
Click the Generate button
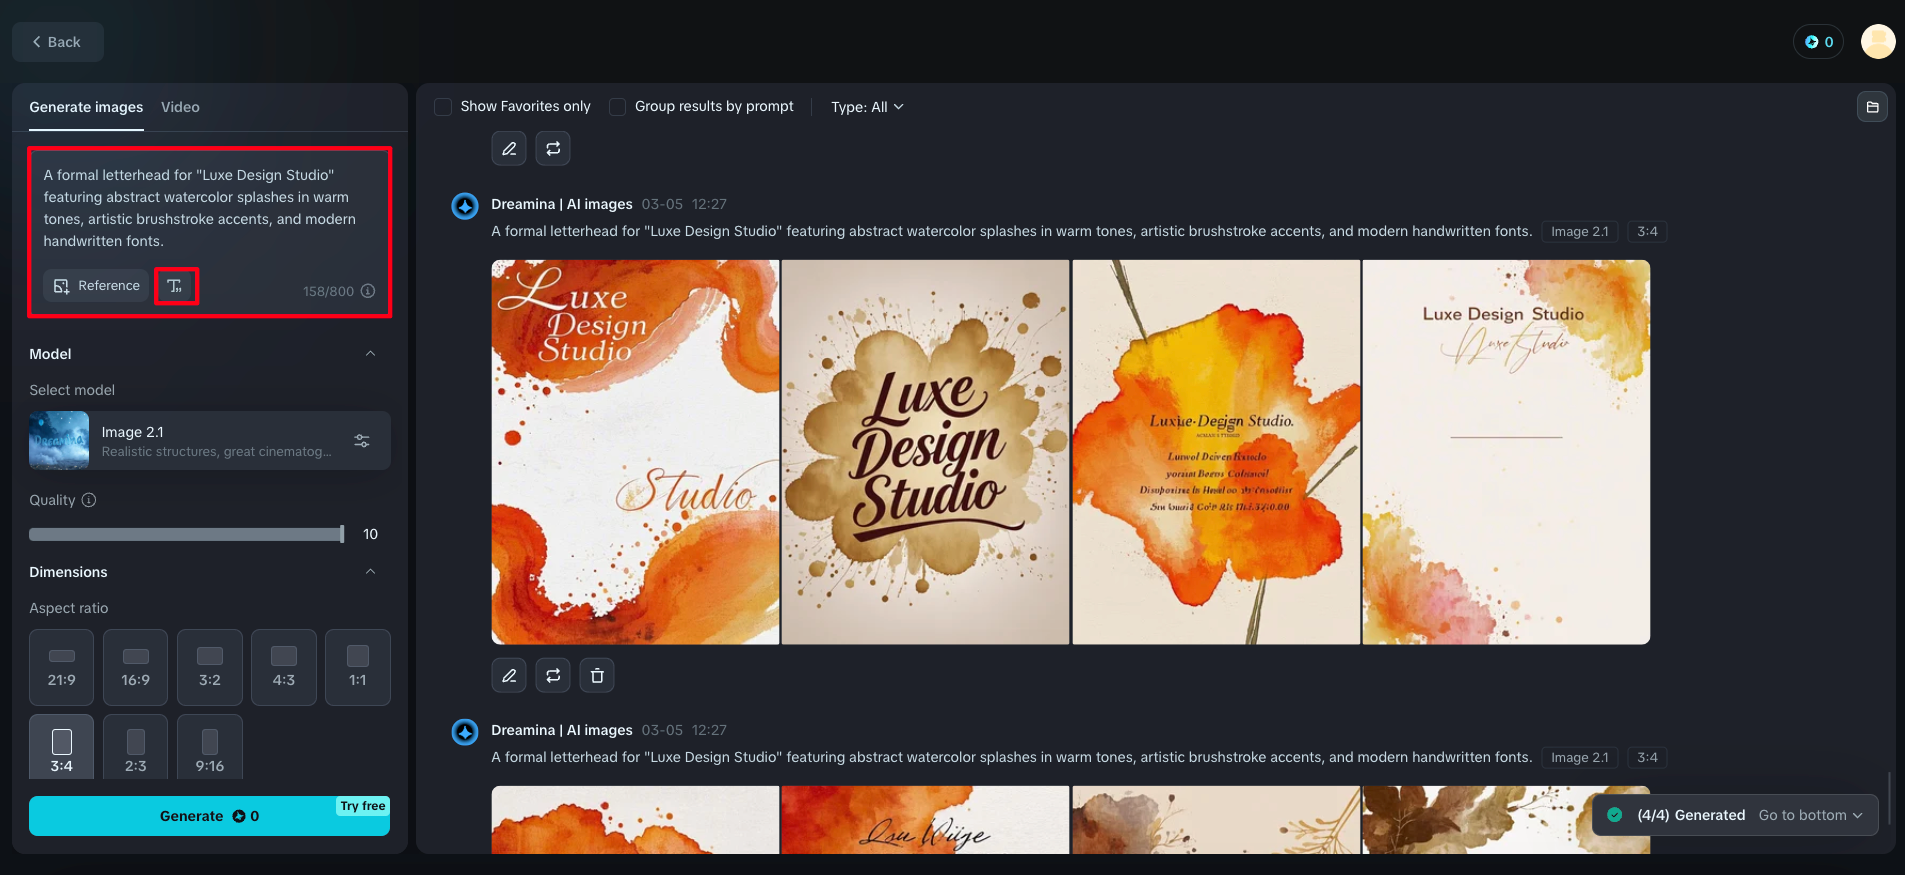(209, 816)
